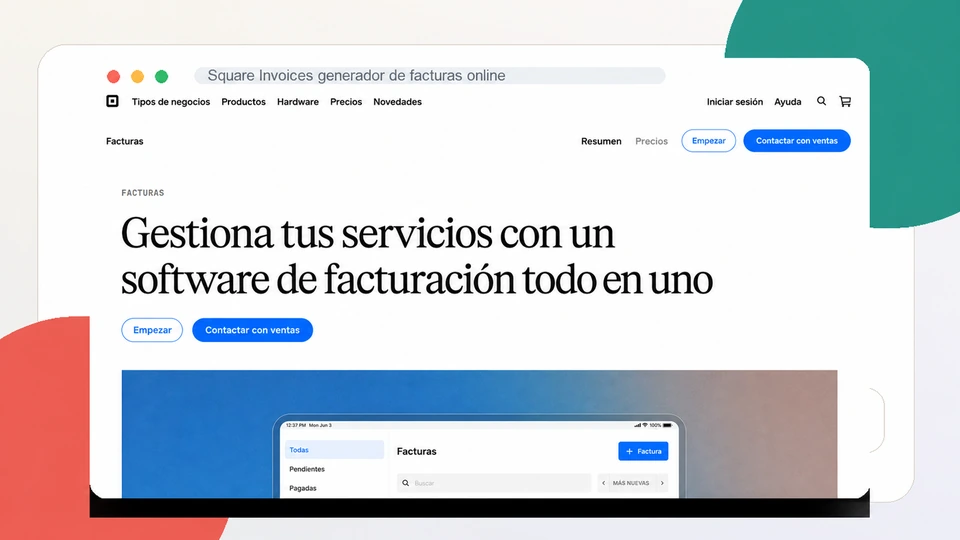The height and width of the screenshot is (540, 960).
Task: Click the red close window dot
Action: 113,77
